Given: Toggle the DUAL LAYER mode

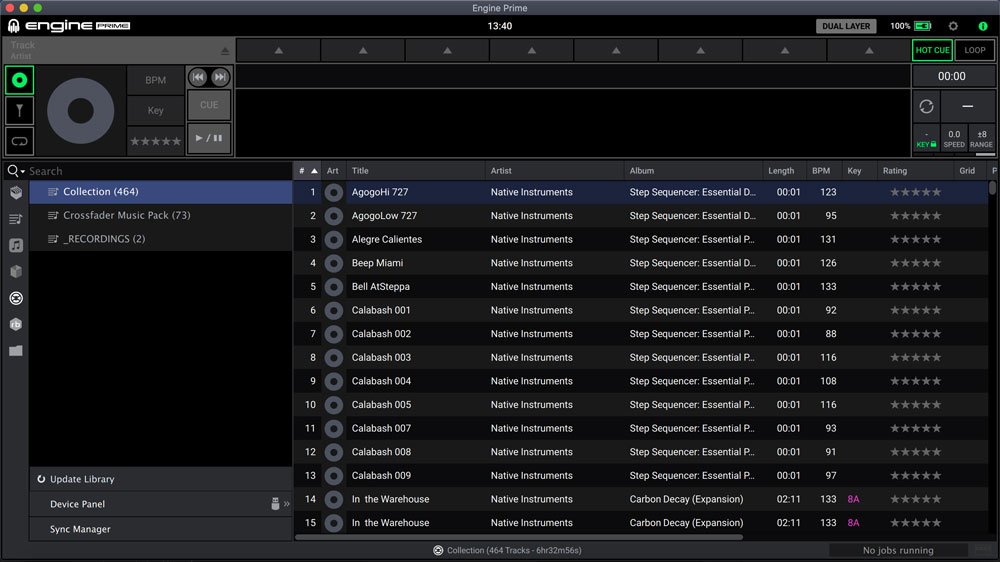Looking at the screenshot, I should [845, 26].
